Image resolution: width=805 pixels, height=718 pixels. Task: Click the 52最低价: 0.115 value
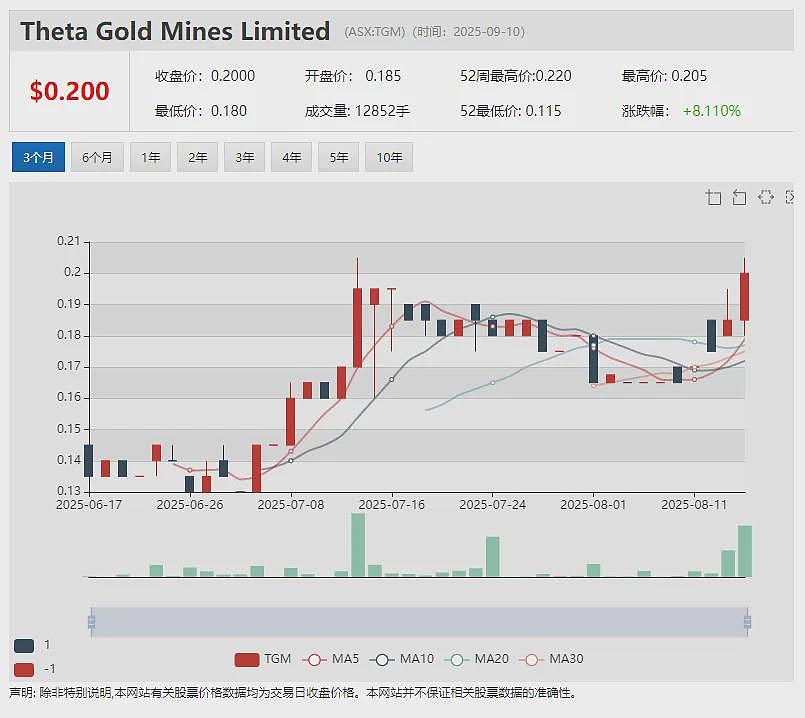pyautogui.click(x=510, y=111)
